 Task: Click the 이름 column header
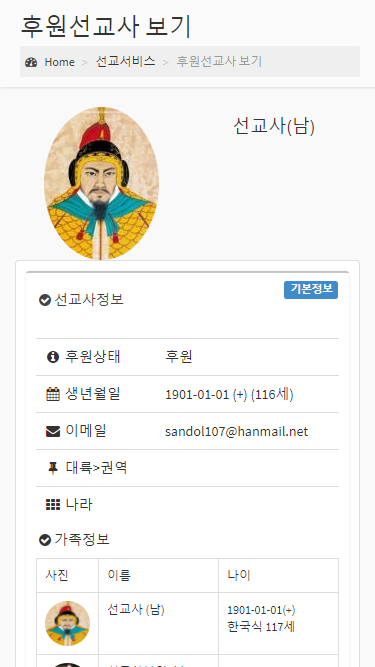[119, 576]
